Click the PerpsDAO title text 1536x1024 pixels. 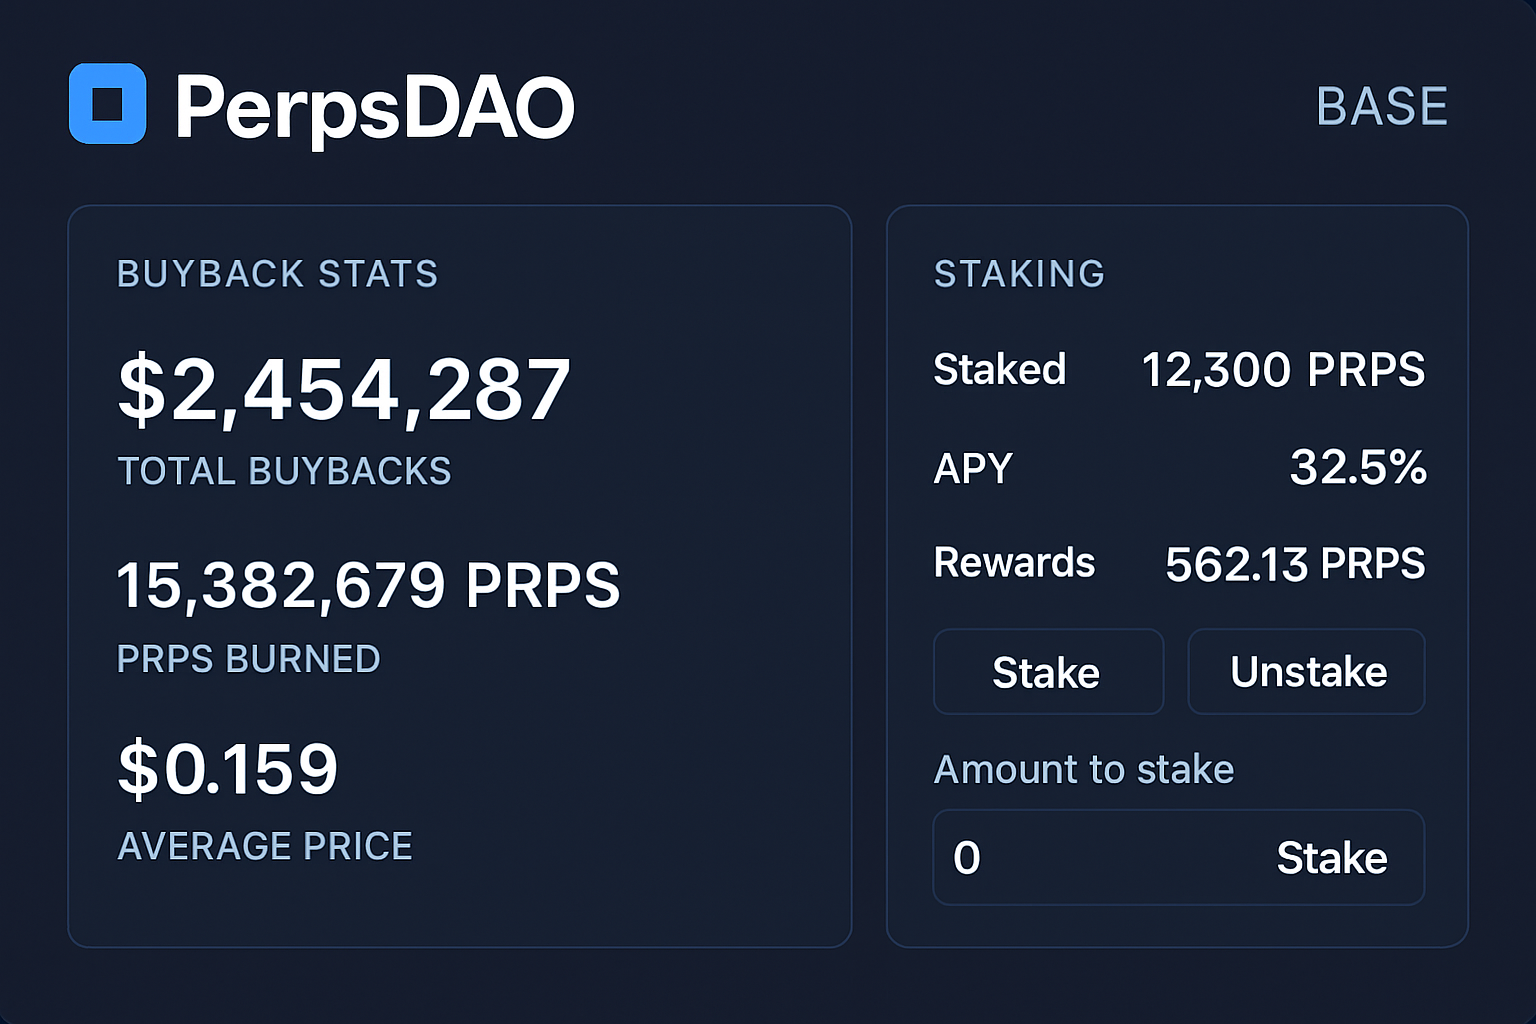pos(374,107)
